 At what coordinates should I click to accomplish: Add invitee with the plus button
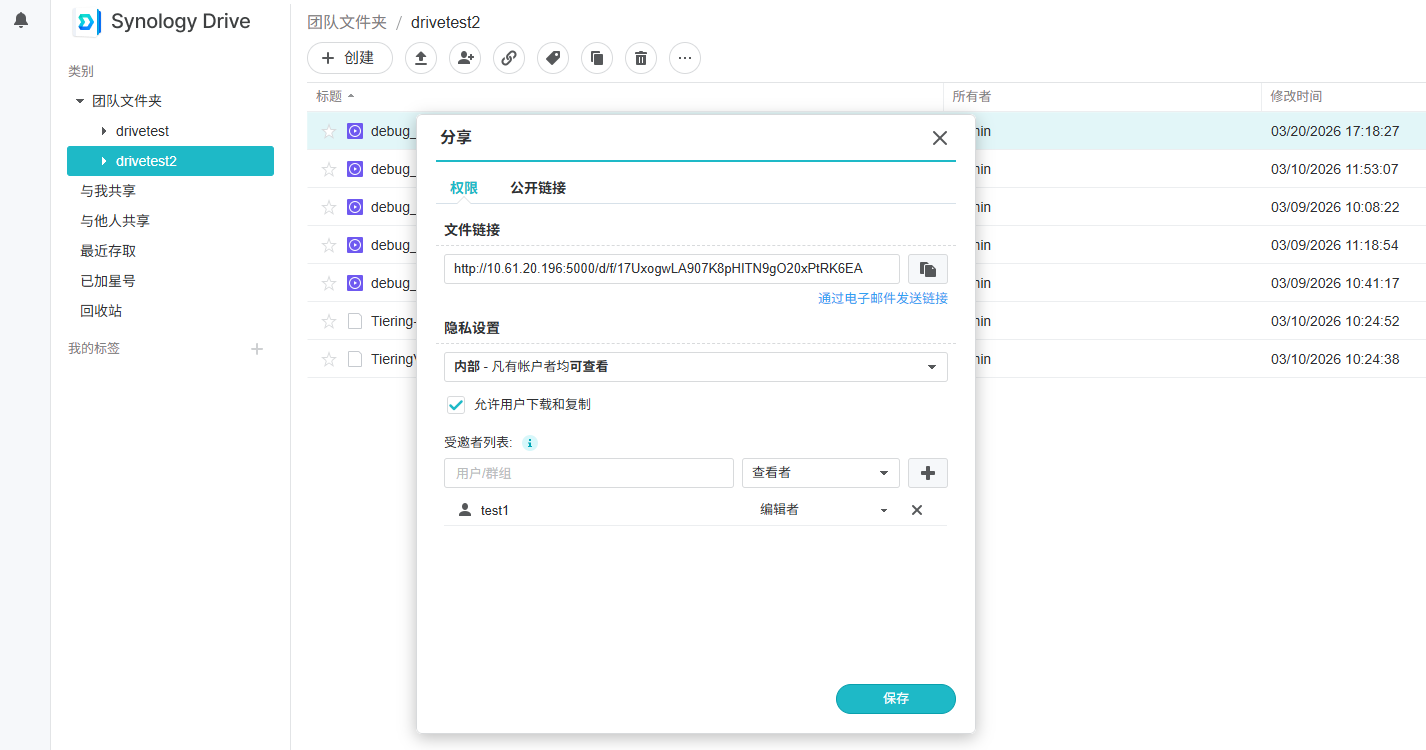coord(927,473)
